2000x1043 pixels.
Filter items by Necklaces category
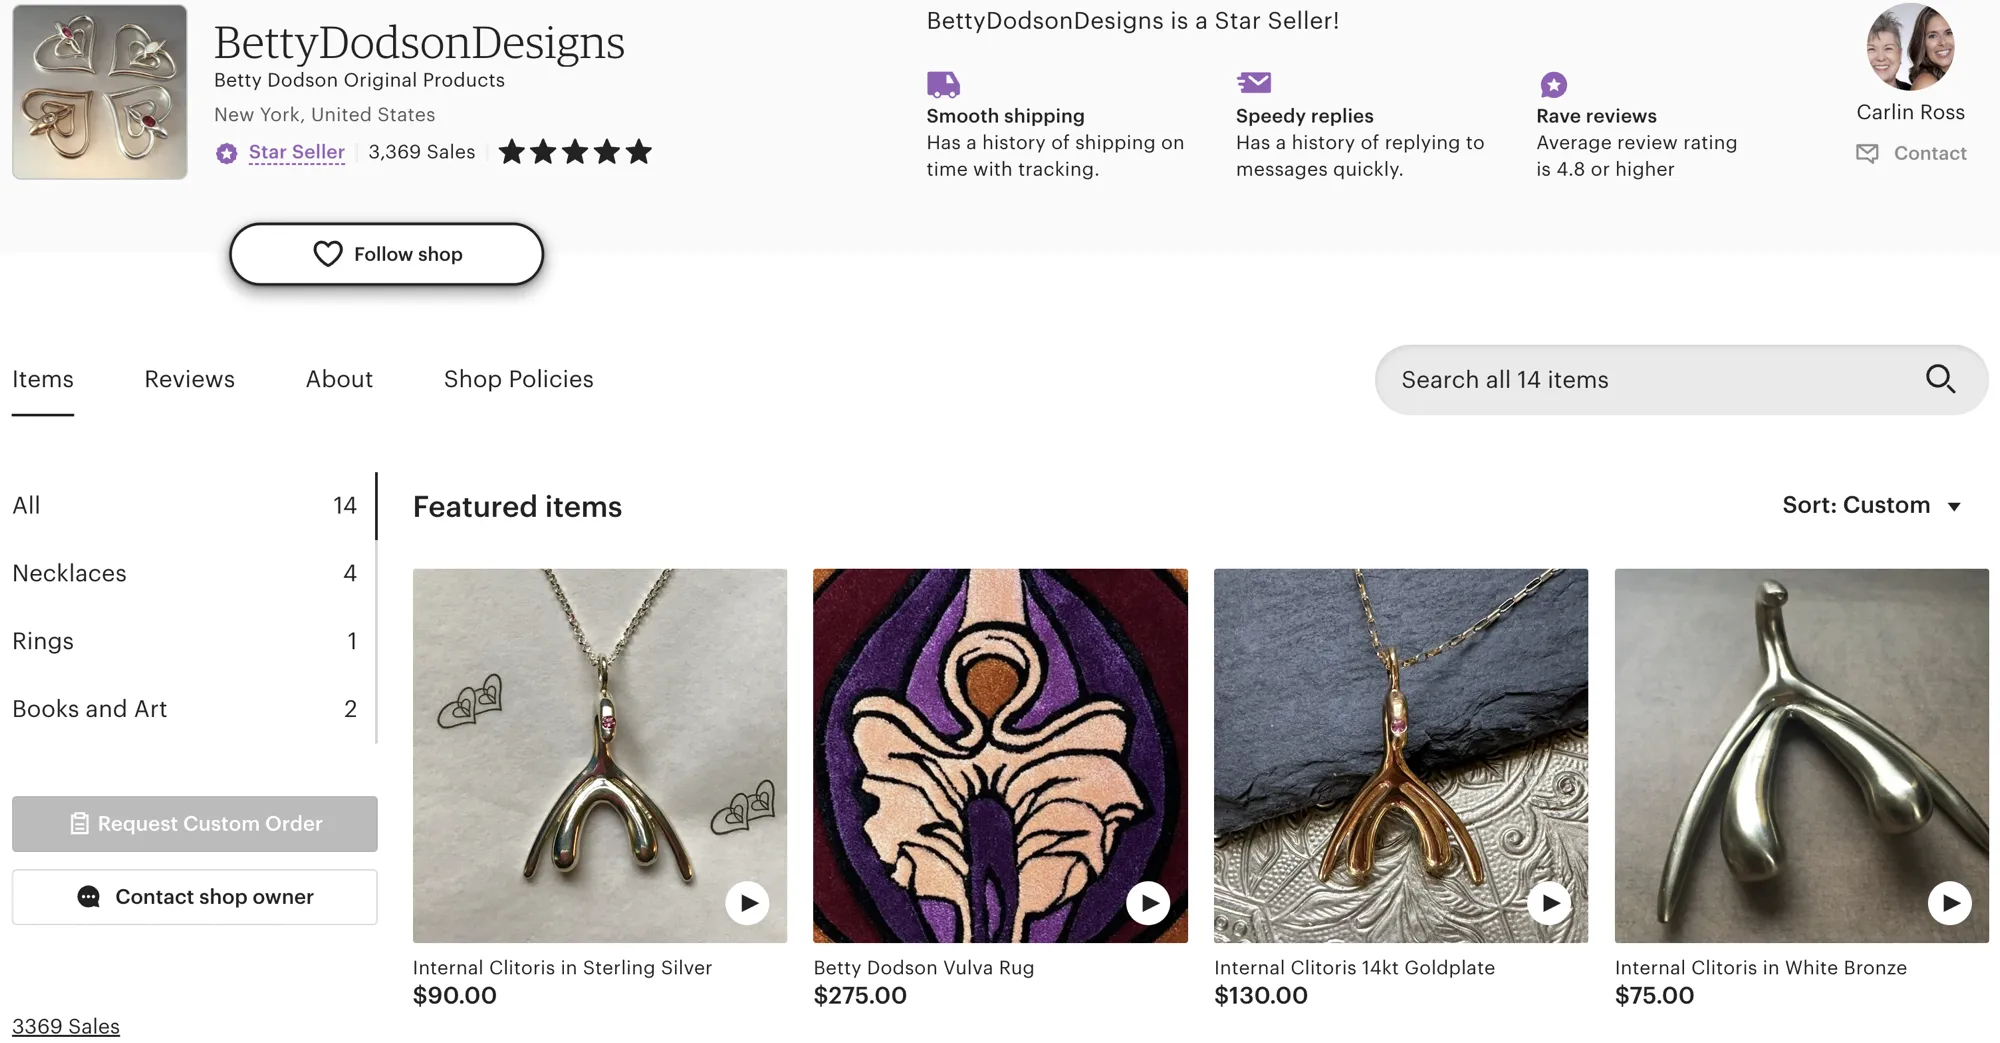70,573
